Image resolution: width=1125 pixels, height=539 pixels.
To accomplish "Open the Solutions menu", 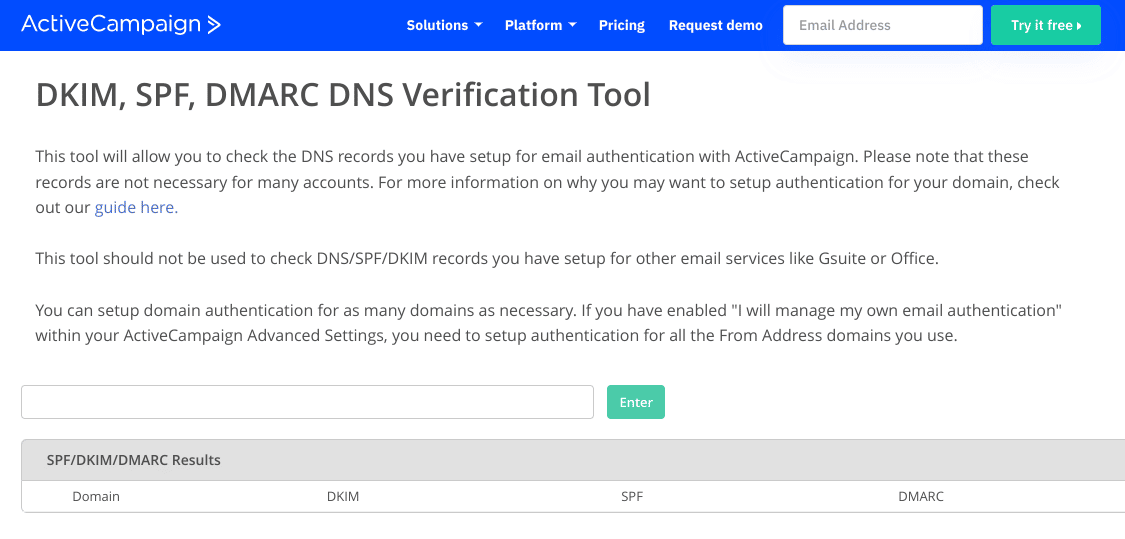I will [x=437, y=25].
